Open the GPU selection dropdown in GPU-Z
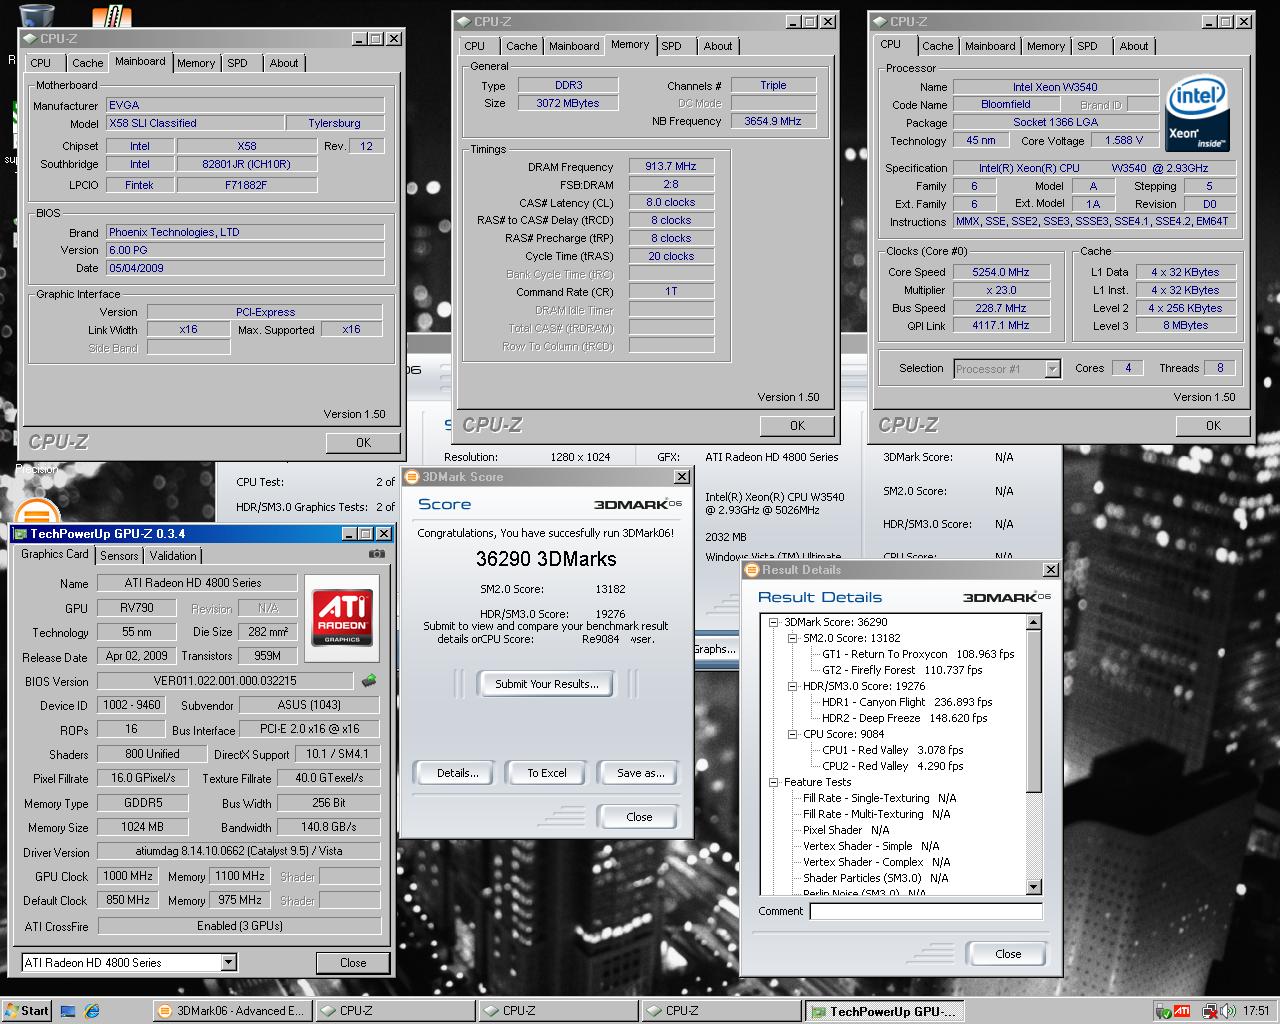The width and height of the screenshot is (1280, 1024). click(228, 963)
